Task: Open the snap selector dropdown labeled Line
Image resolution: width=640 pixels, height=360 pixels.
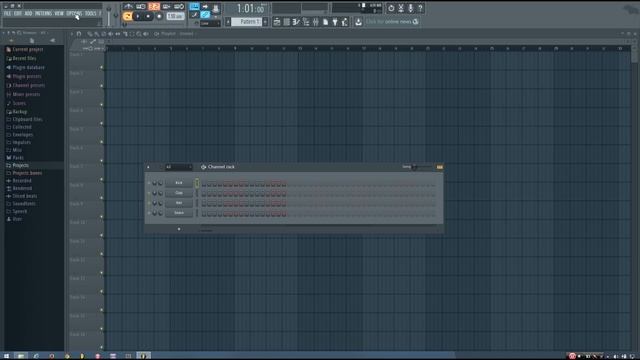Action: pos(210,24)
